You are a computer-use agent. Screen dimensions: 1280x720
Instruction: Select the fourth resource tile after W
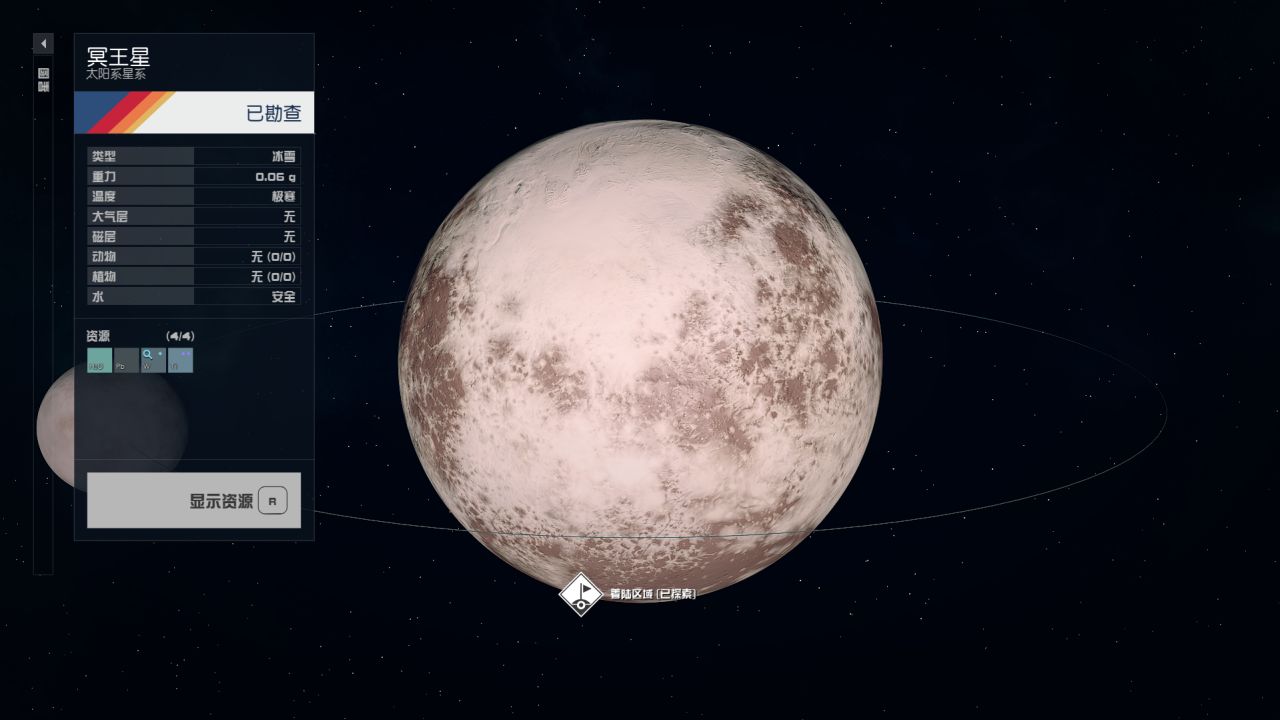click(180, 360)
